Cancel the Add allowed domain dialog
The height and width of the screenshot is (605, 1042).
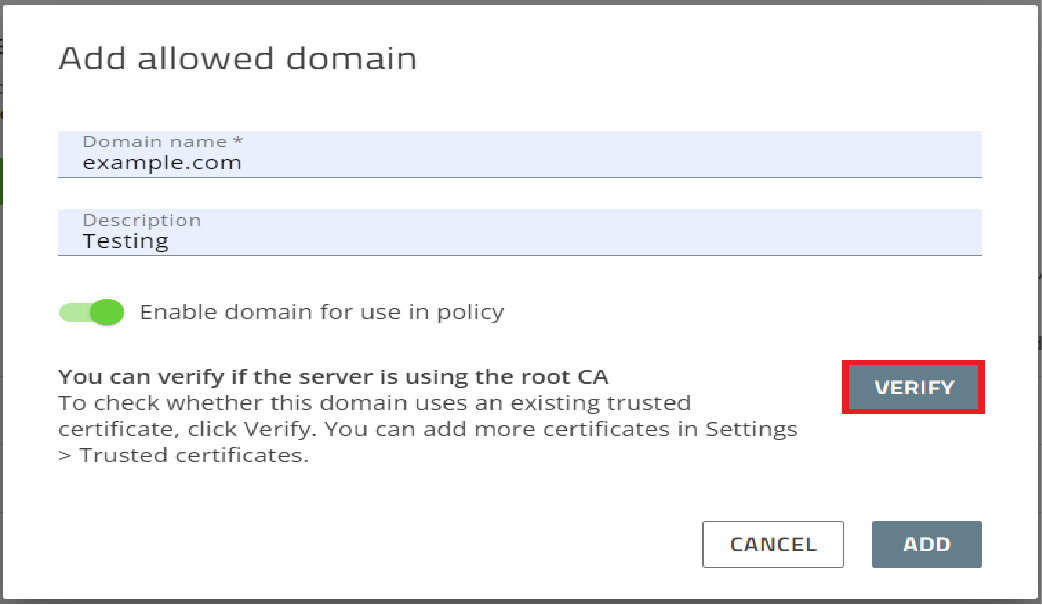point(773,544)
